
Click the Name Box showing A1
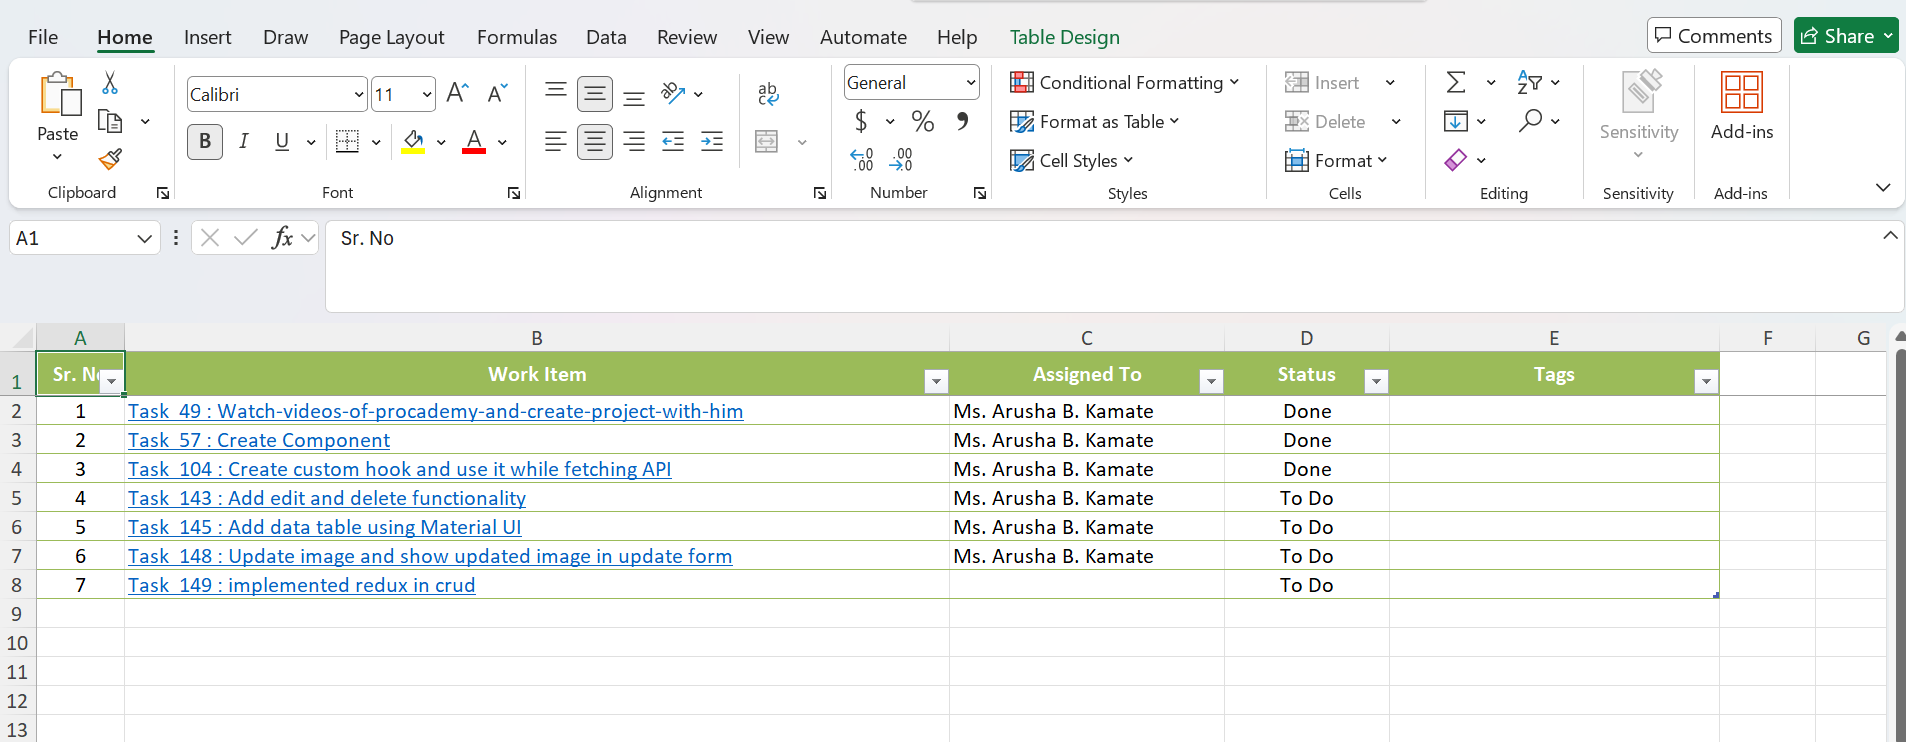(85, 238)
